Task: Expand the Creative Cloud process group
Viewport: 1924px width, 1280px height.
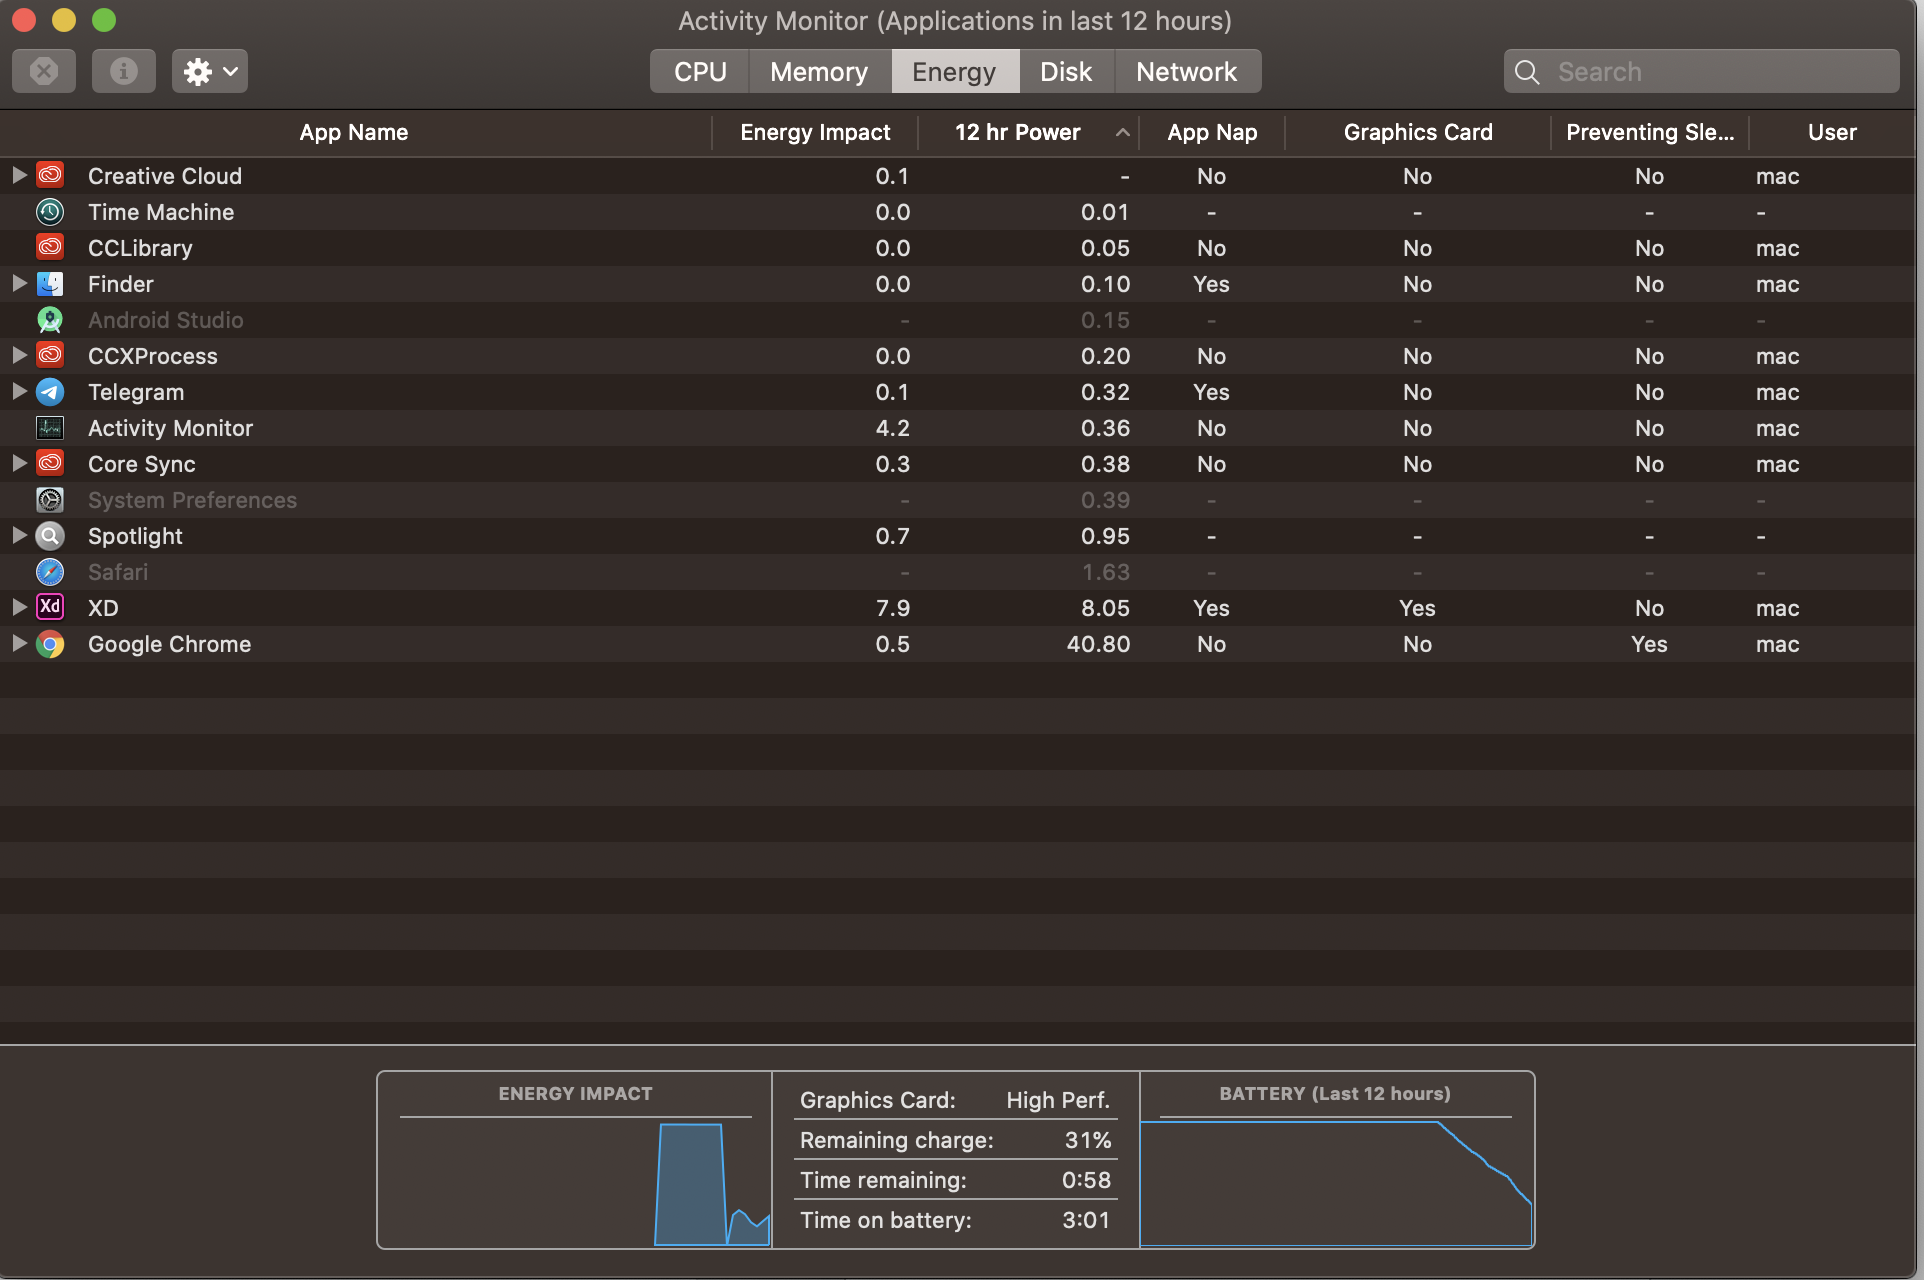Action: (x=19, y=175)
